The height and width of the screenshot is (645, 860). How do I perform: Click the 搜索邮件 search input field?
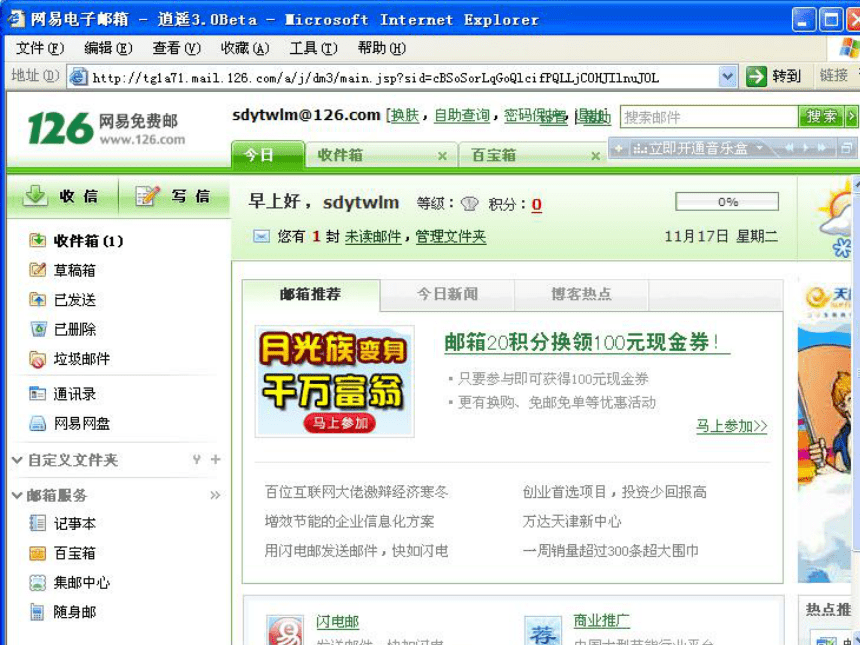click(x=709, y=117)
